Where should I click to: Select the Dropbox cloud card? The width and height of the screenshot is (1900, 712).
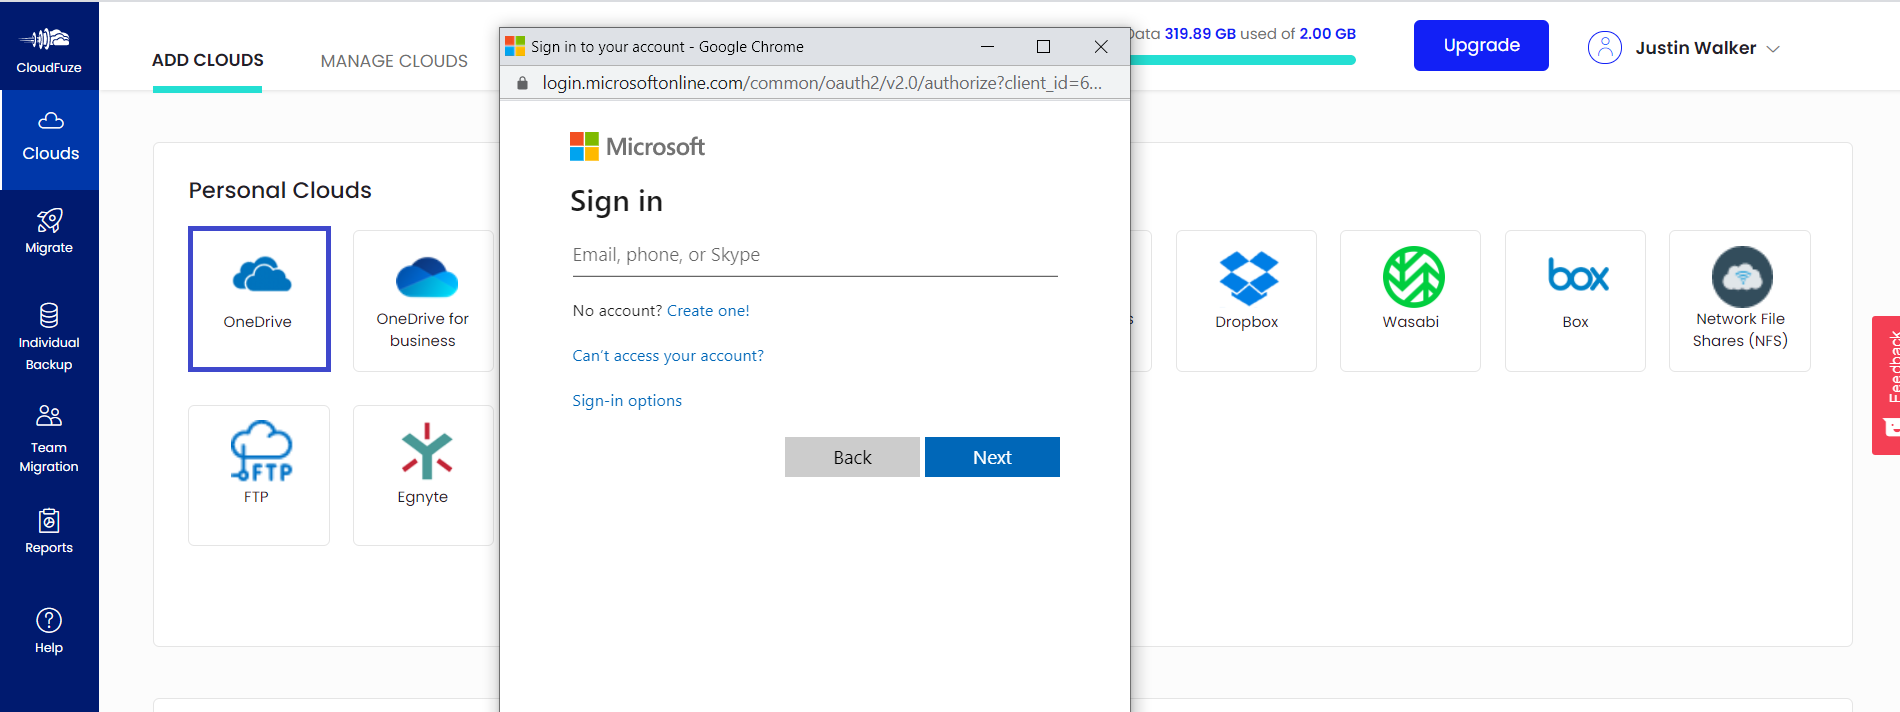point(1246,301)
